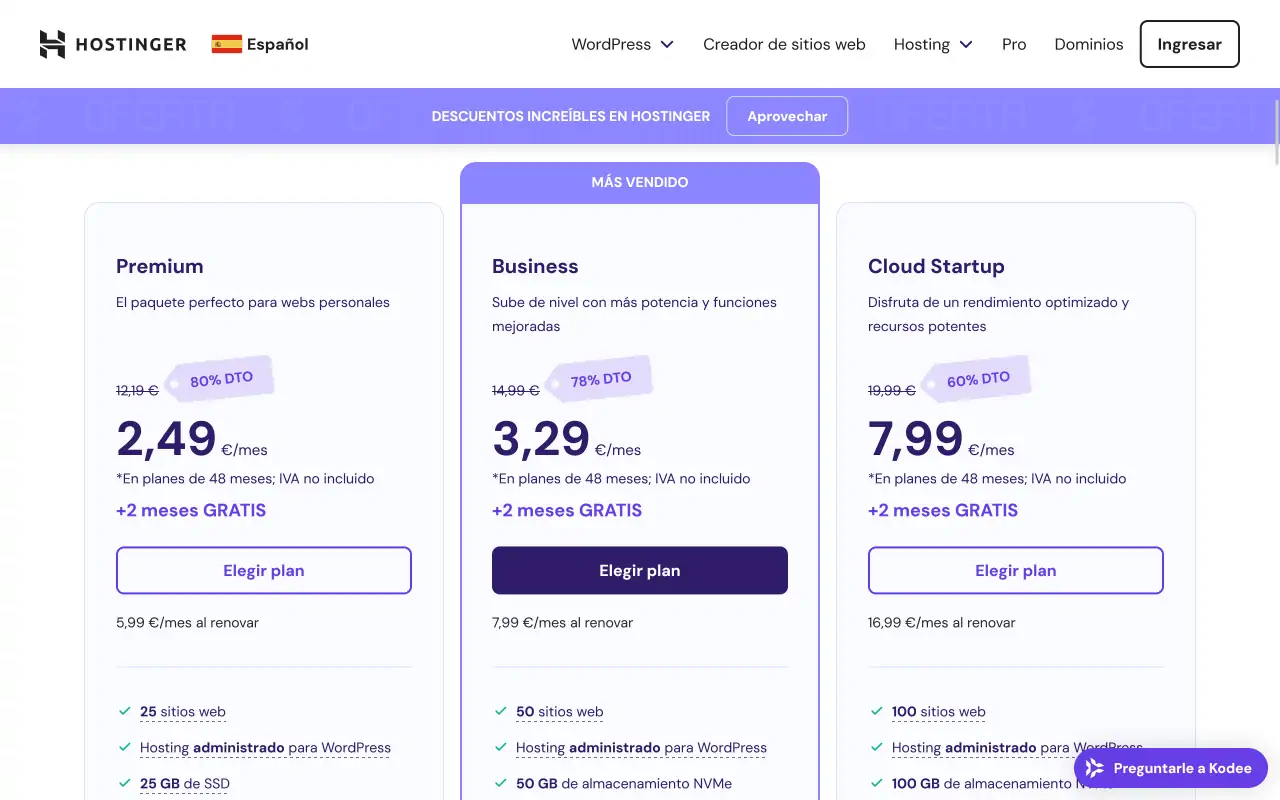
Task: Click 'DESCUENTOS INCREÍBLES EN HOSTINGER' banner text
Action: tap(571, 116)
